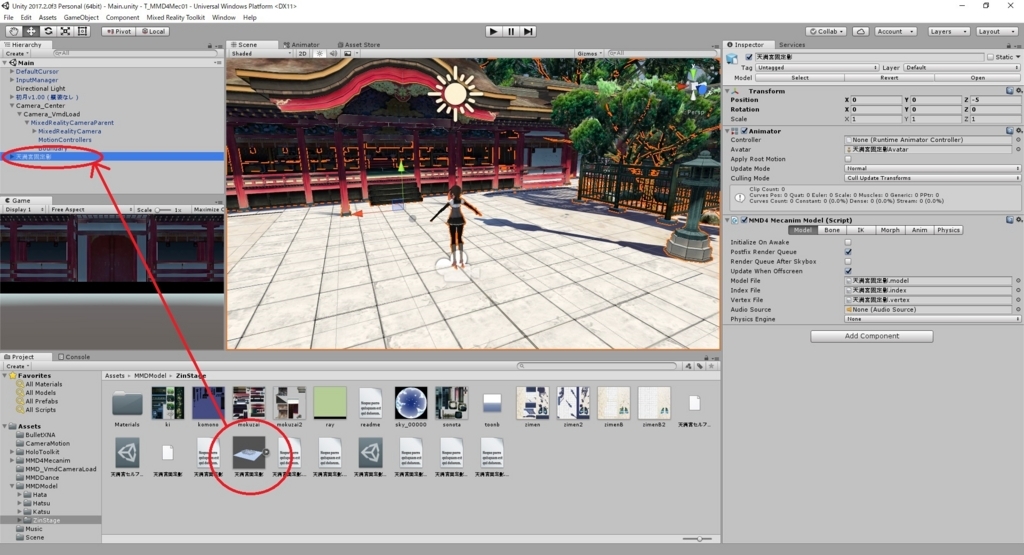Image resolution: width=1024 pixels, height=555 pixels.
Task: Open the Mixed Reality Toolkit menu
Action: [x=176, y=18]
